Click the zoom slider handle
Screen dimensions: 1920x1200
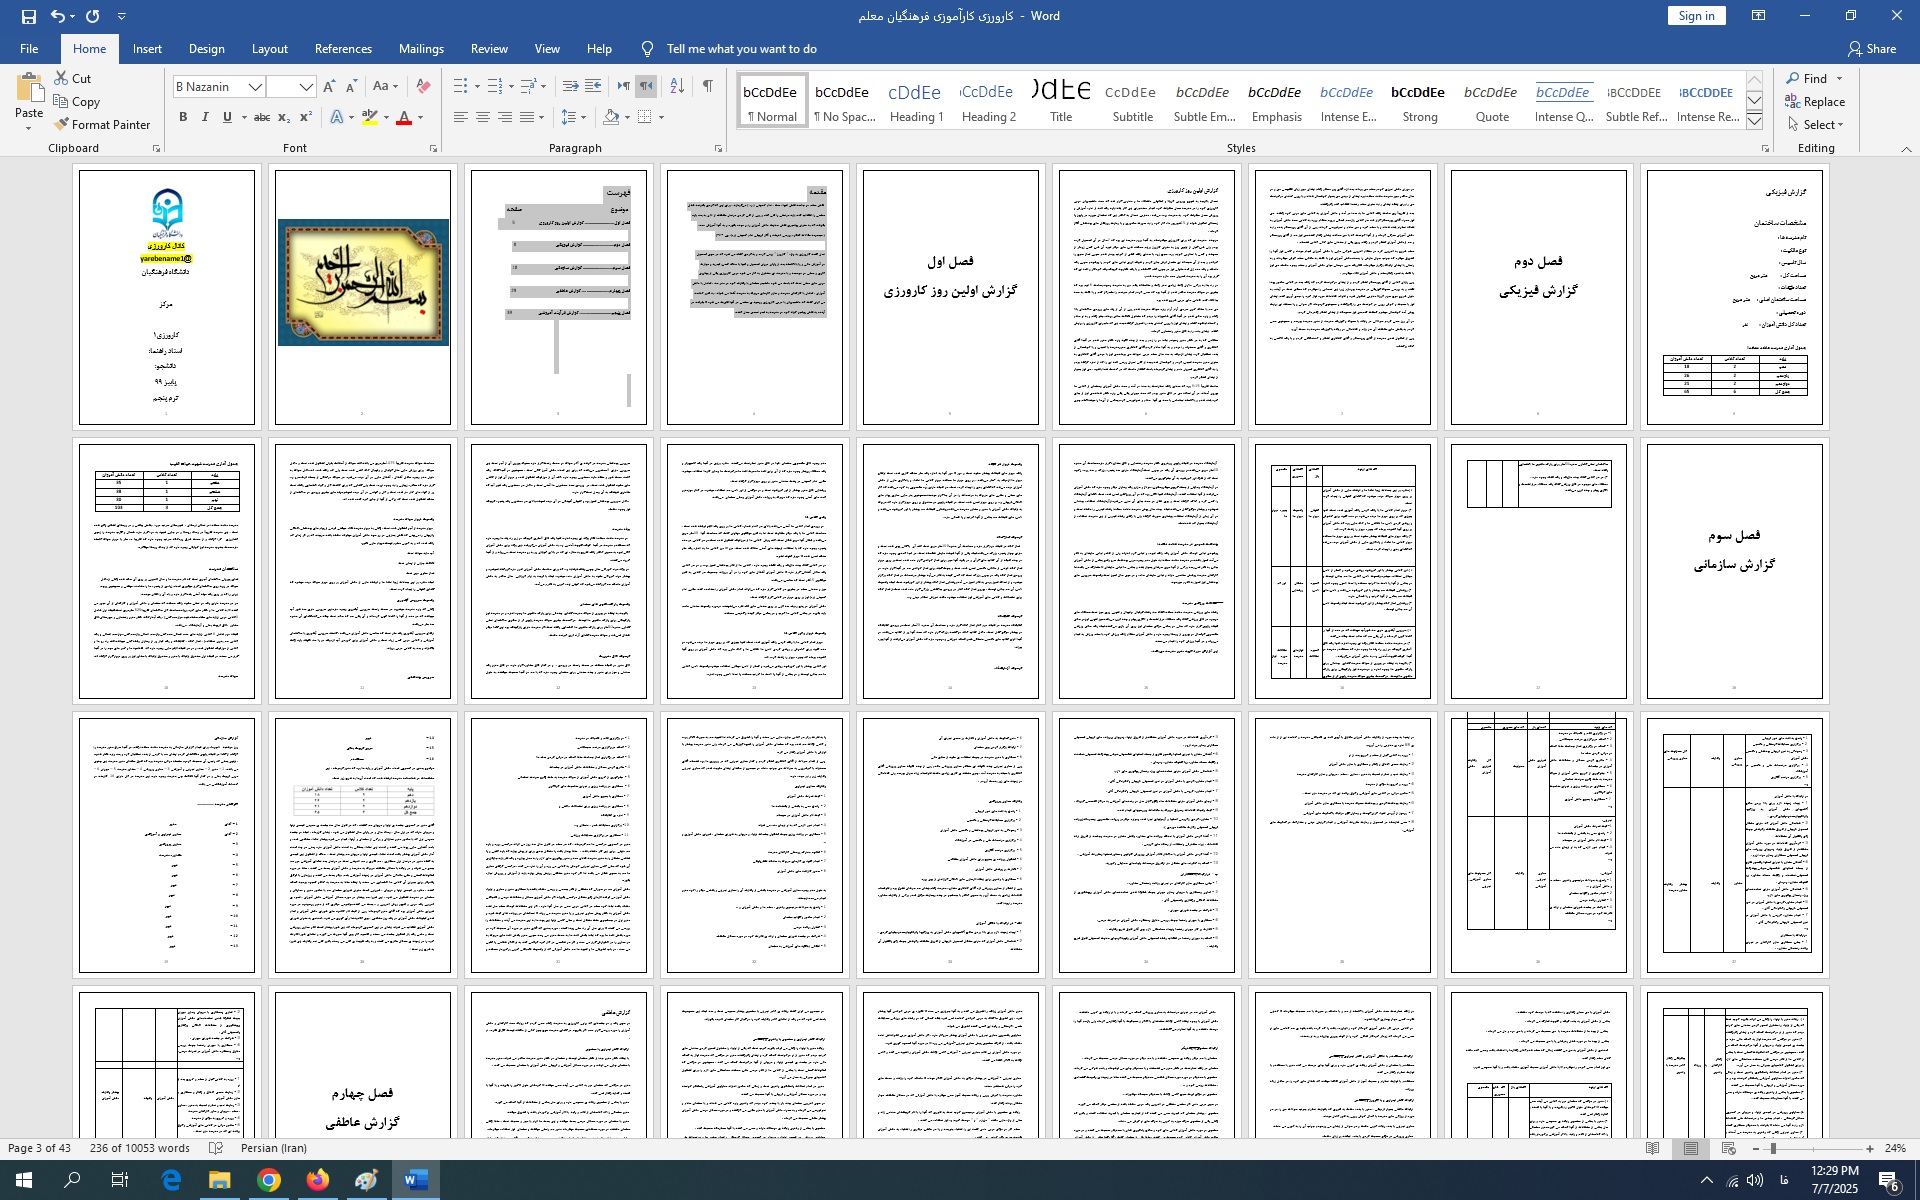(x=1773, y=1149)
